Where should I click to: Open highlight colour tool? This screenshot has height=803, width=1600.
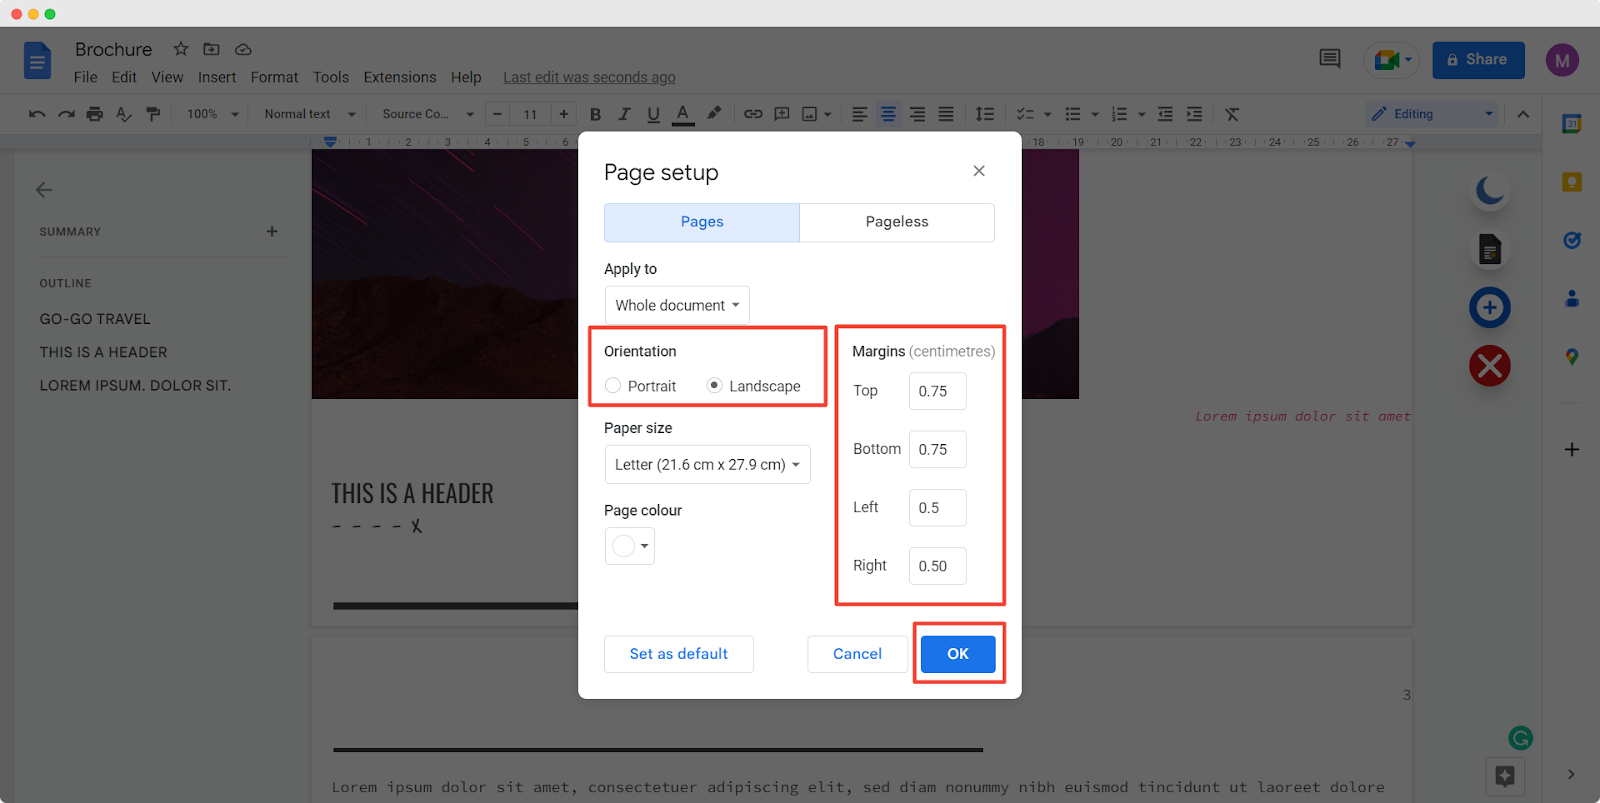click(714, 114)
